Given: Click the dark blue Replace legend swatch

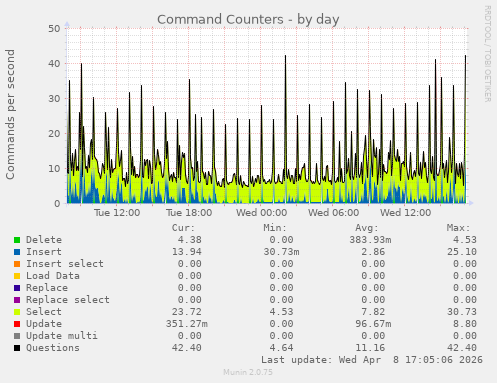Looking at the screenshot, I should click(x=17, y=288).
